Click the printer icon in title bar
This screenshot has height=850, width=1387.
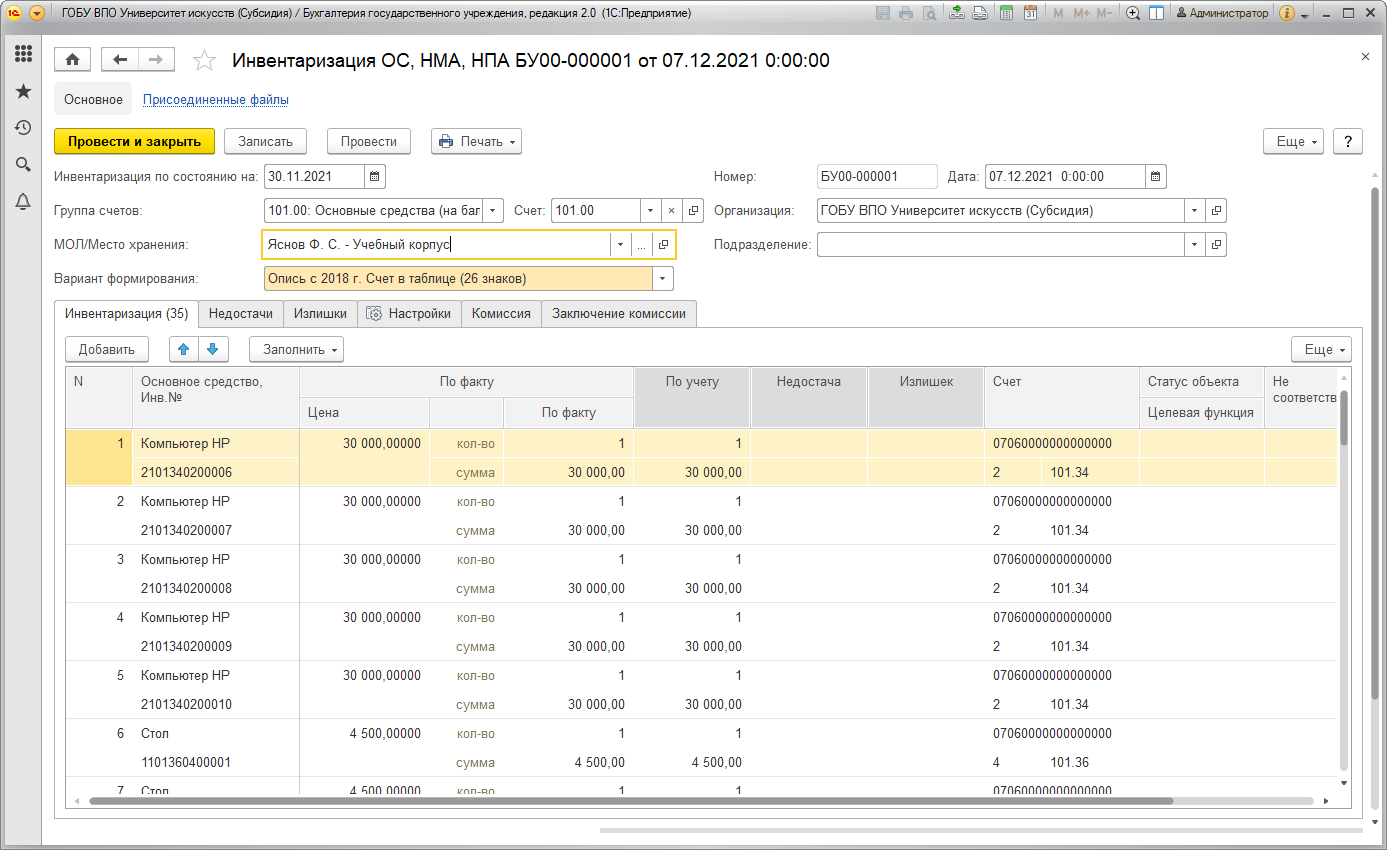[x=906, y=13]
